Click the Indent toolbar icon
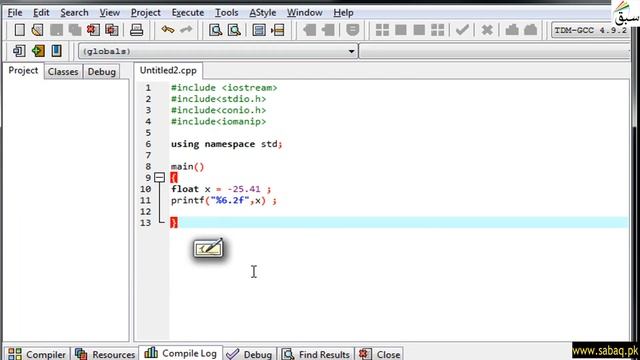 tap(309, 30)
